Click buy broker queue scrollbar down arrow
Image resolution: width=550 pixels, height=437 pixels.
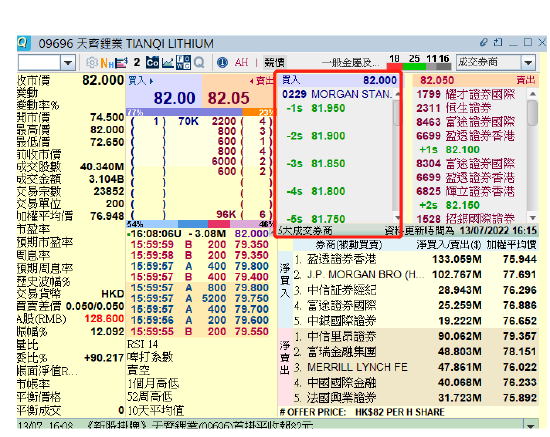pyautogui.click(x=397, y=218)
